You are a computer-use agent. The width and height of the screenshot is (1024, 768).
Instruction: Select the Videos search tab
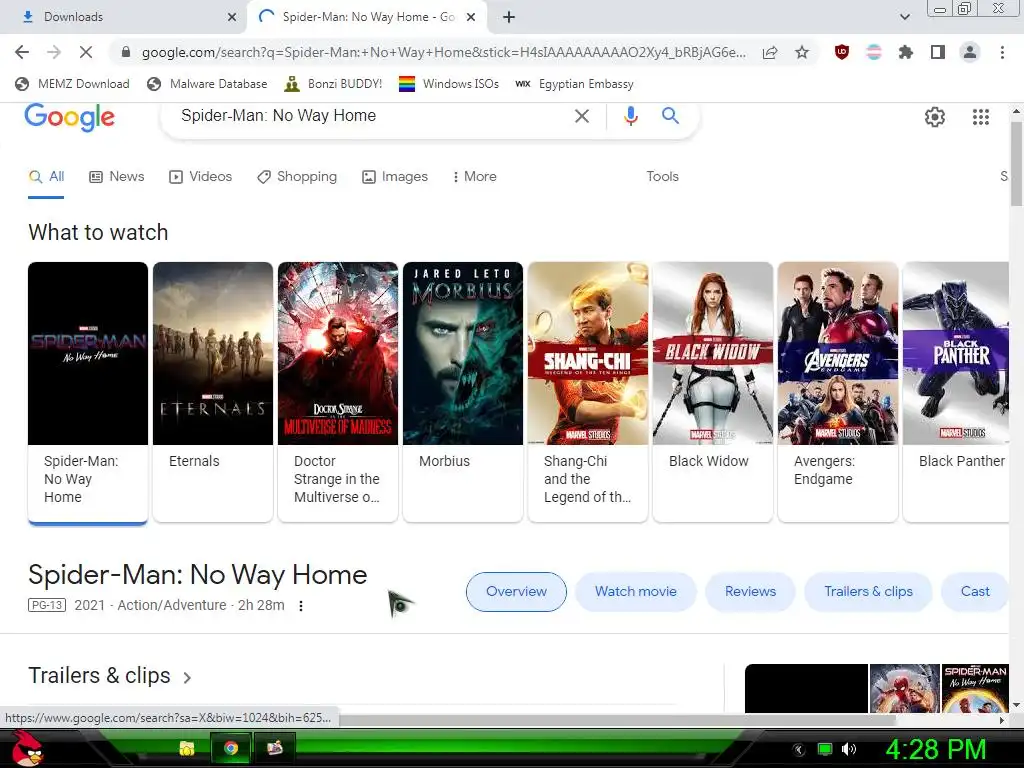200,176
